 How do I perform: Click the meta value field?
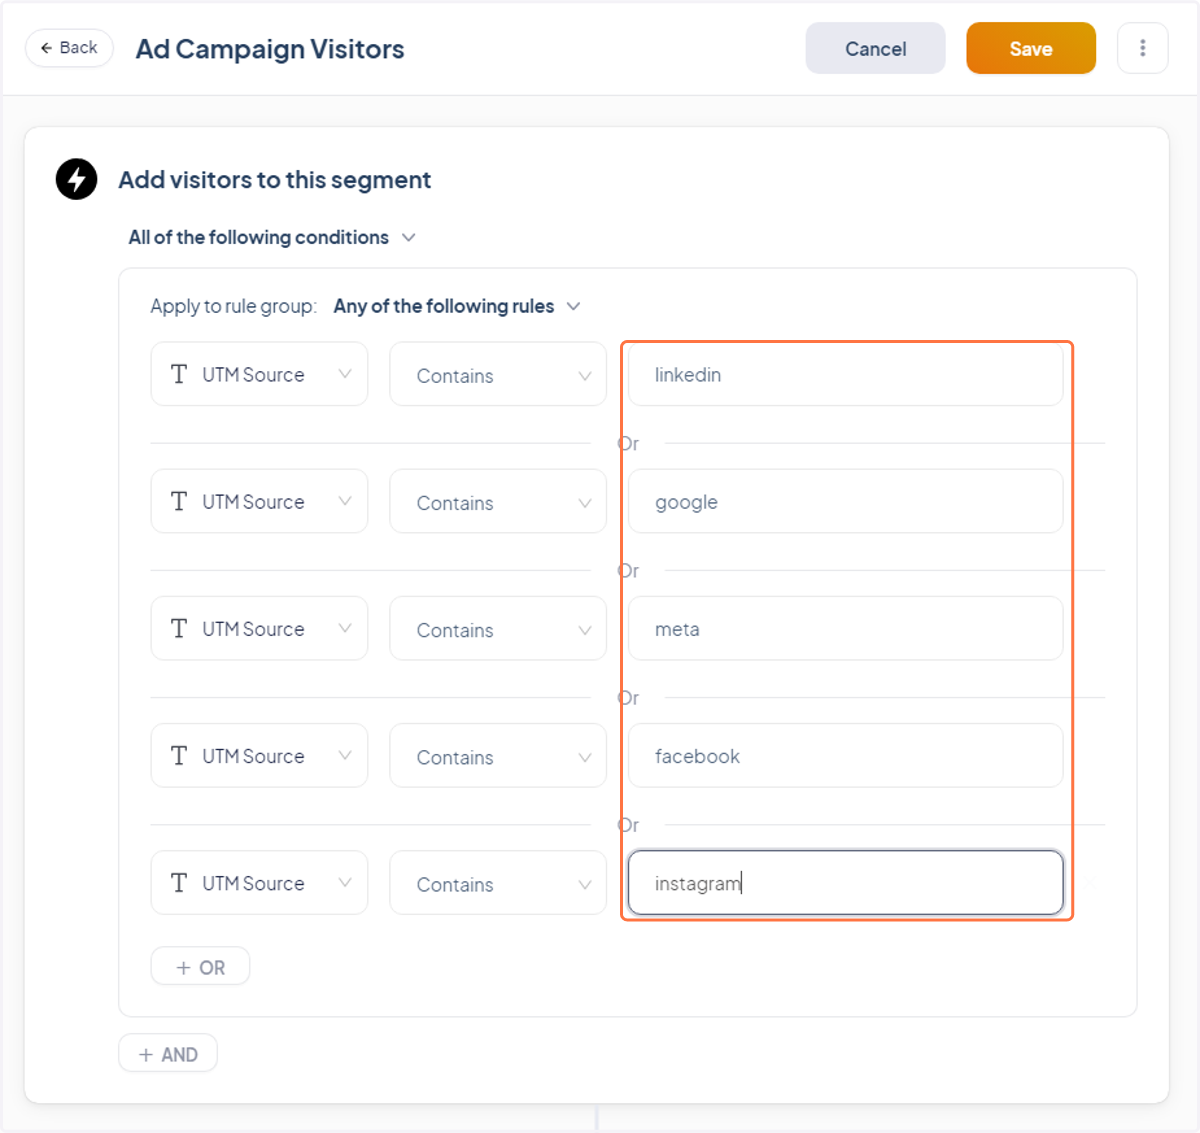[x=845, y=628]
